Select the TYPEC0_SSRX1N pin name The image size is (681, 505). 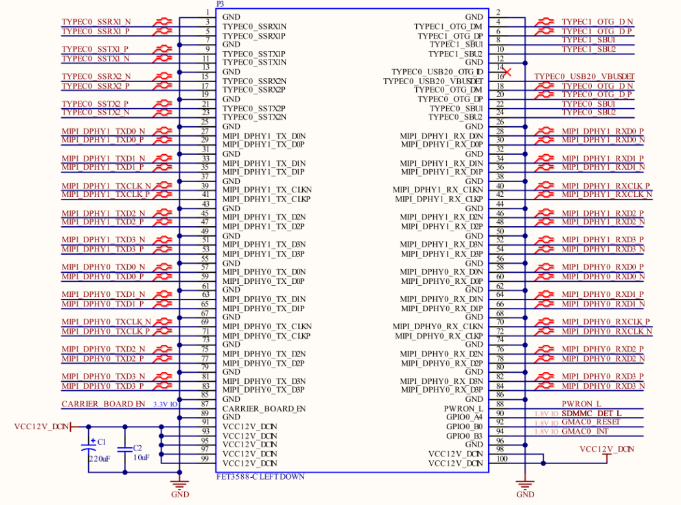click(x=255, y=26)
